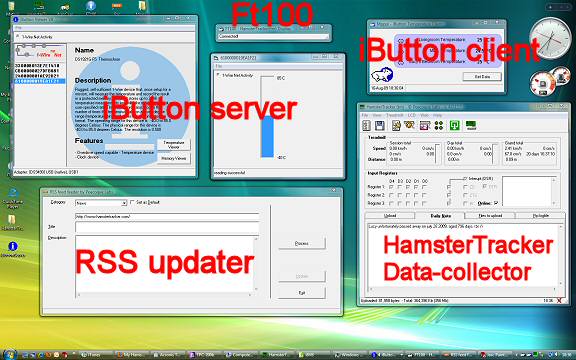The width and height of the screenshot is (576, 360).
Task: Toggle Register 3 D0 checkbox
Action: pos(424,203)
